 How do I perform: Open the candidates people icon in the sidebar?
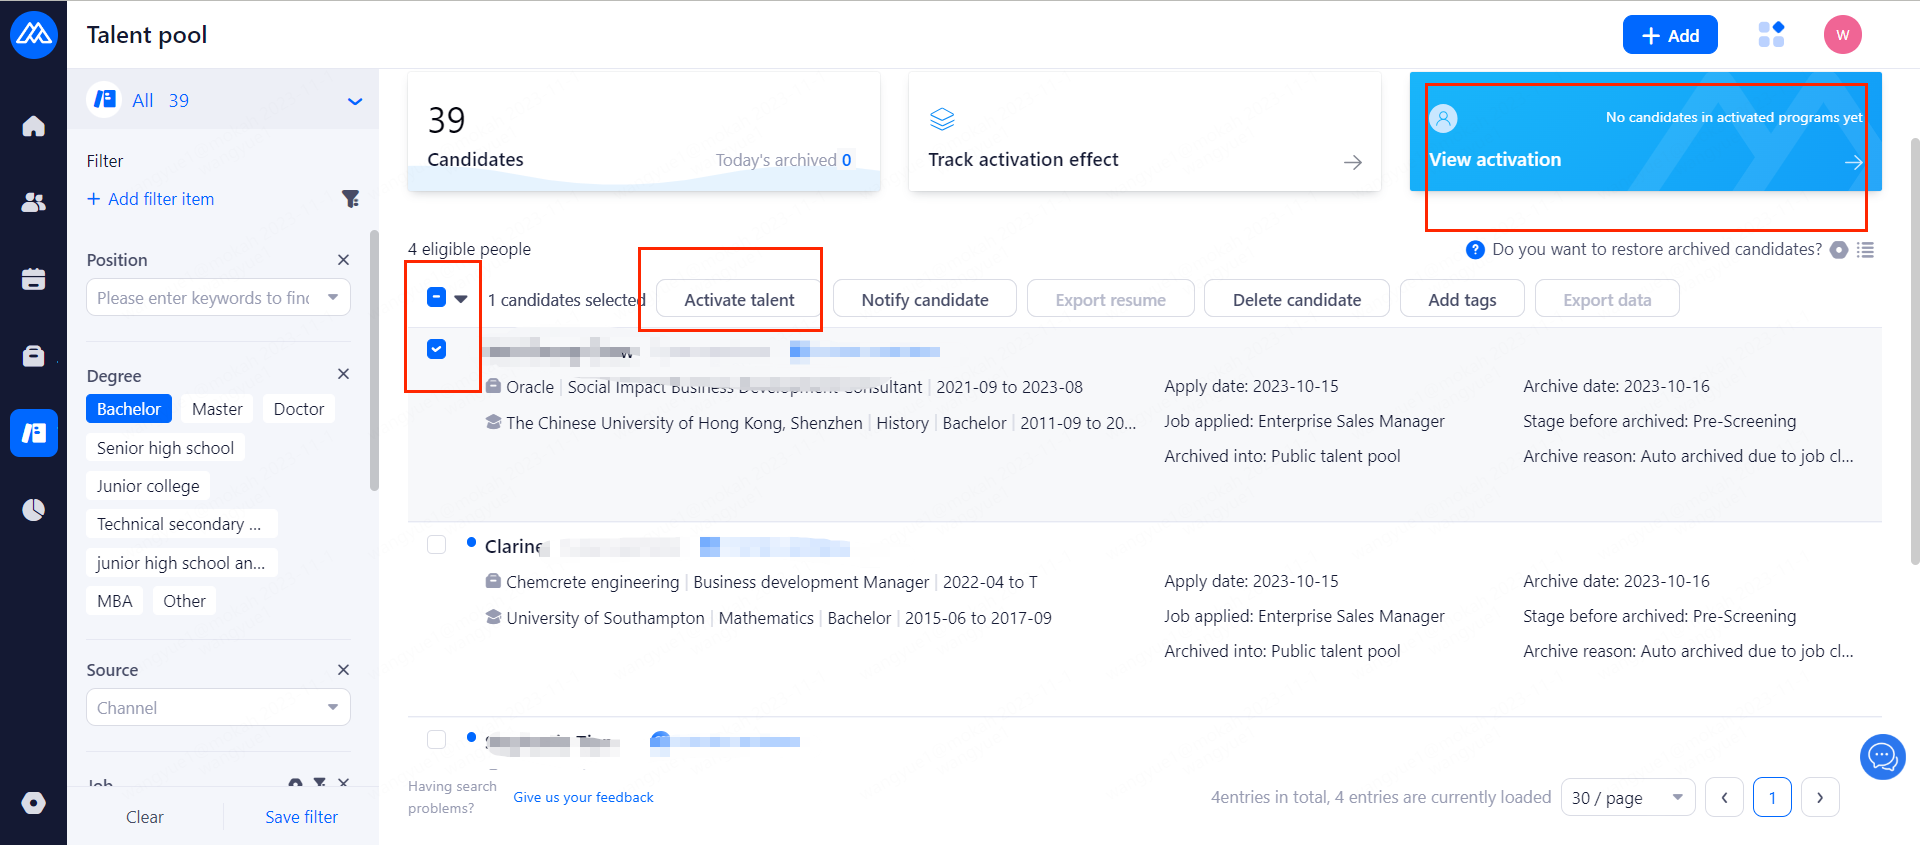(34, 202)
